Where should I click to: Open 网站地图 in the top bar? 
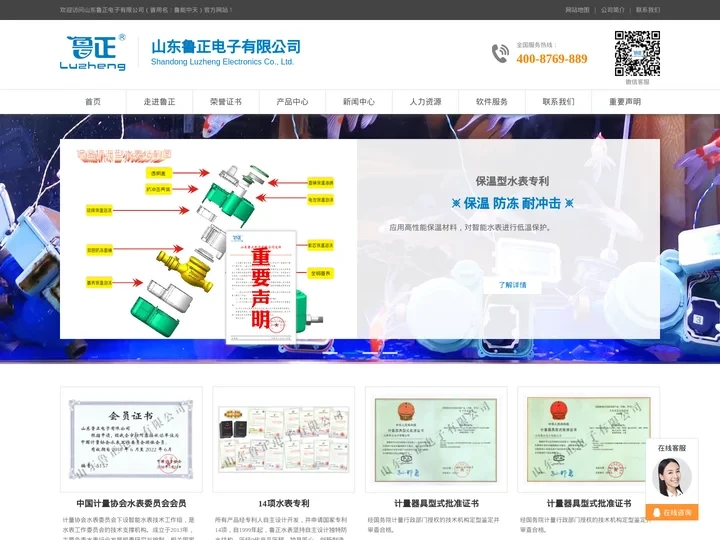[x=577, y=10]
